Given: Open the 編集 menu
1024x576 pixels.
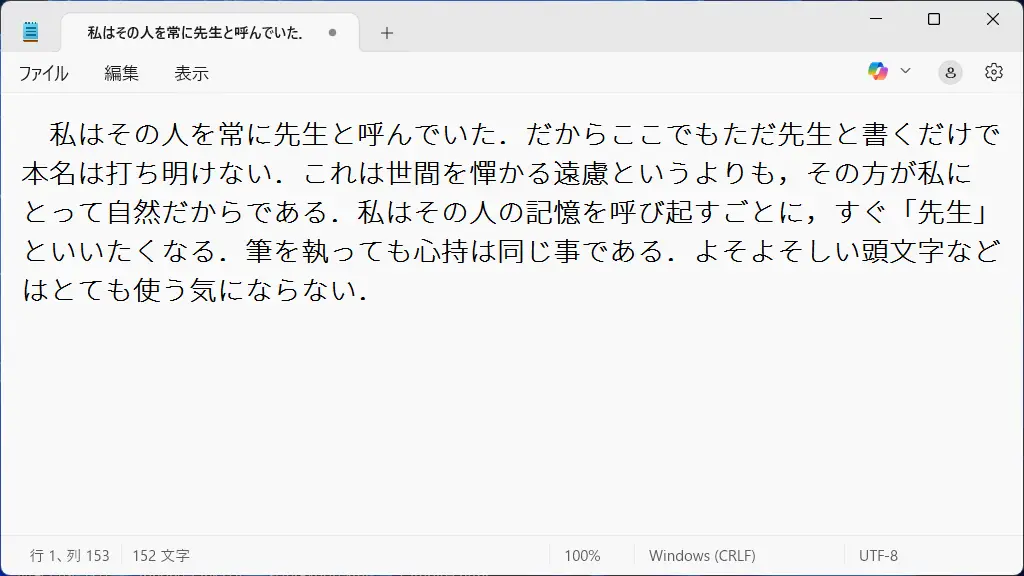Looking at the screenshot, I should click(x=120, y=72).
